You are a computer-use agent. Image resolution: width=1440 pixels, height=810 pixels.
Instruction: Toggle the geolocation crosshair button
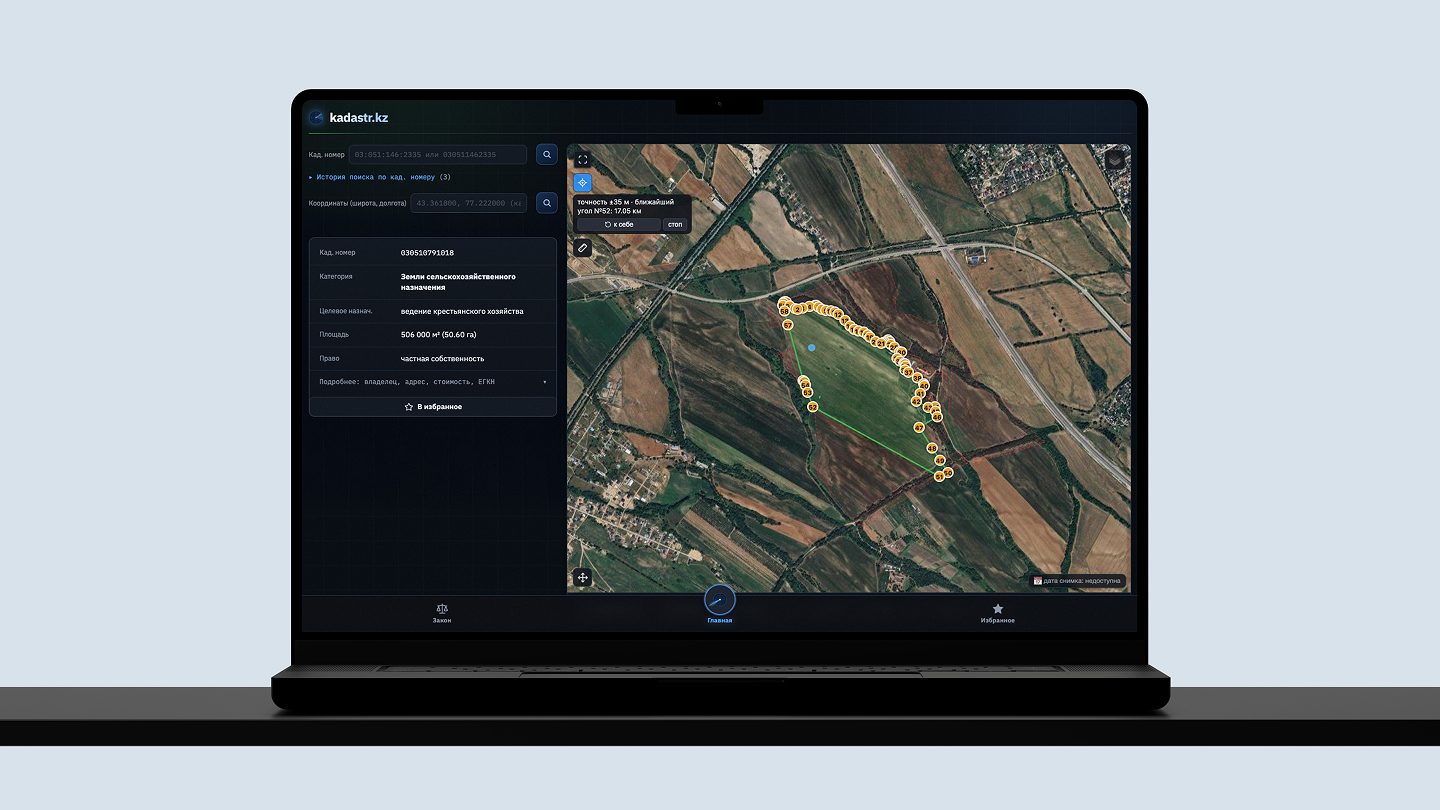582,183
